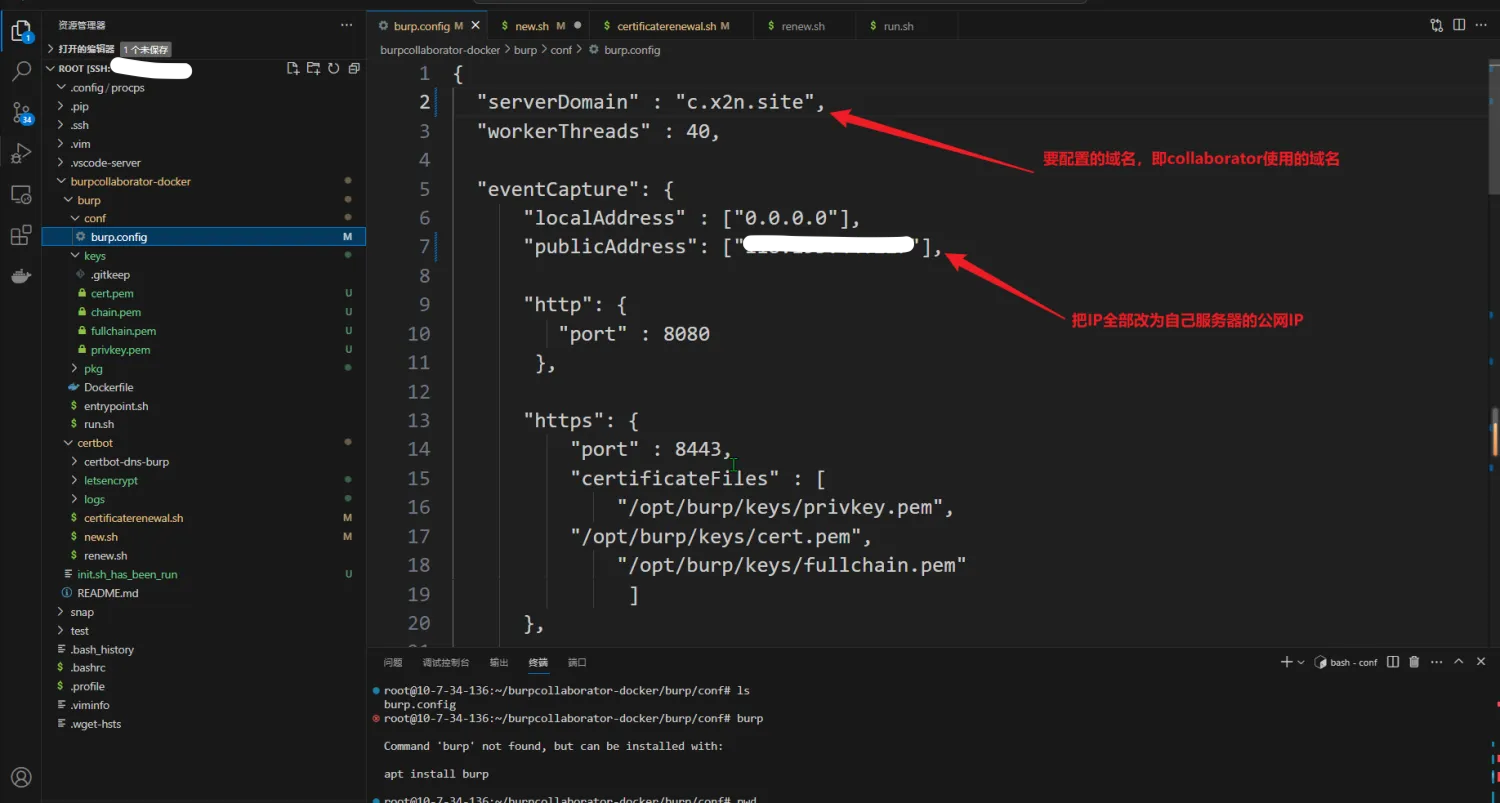Click conf breadcrumb in editor path
1500x803 pixels.
click(561, 49)
